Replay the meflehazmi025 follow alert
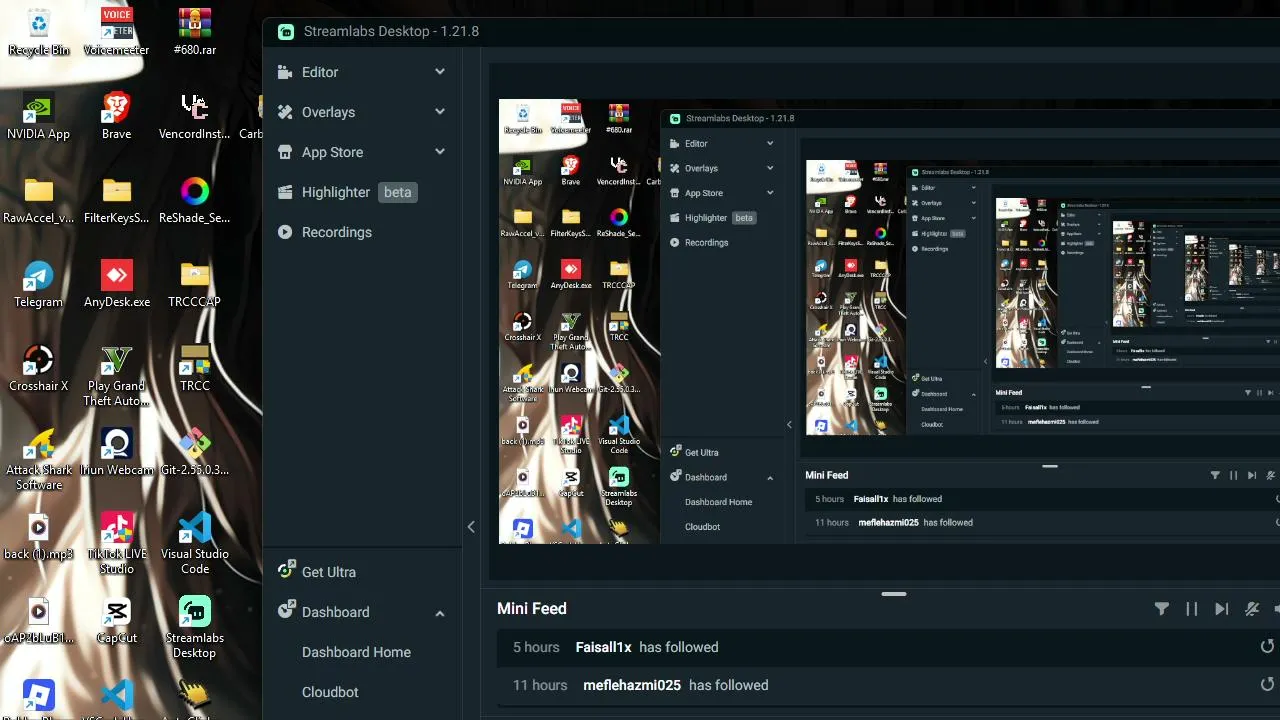Screen dimensions: 1280x720 click(1267, 685)
